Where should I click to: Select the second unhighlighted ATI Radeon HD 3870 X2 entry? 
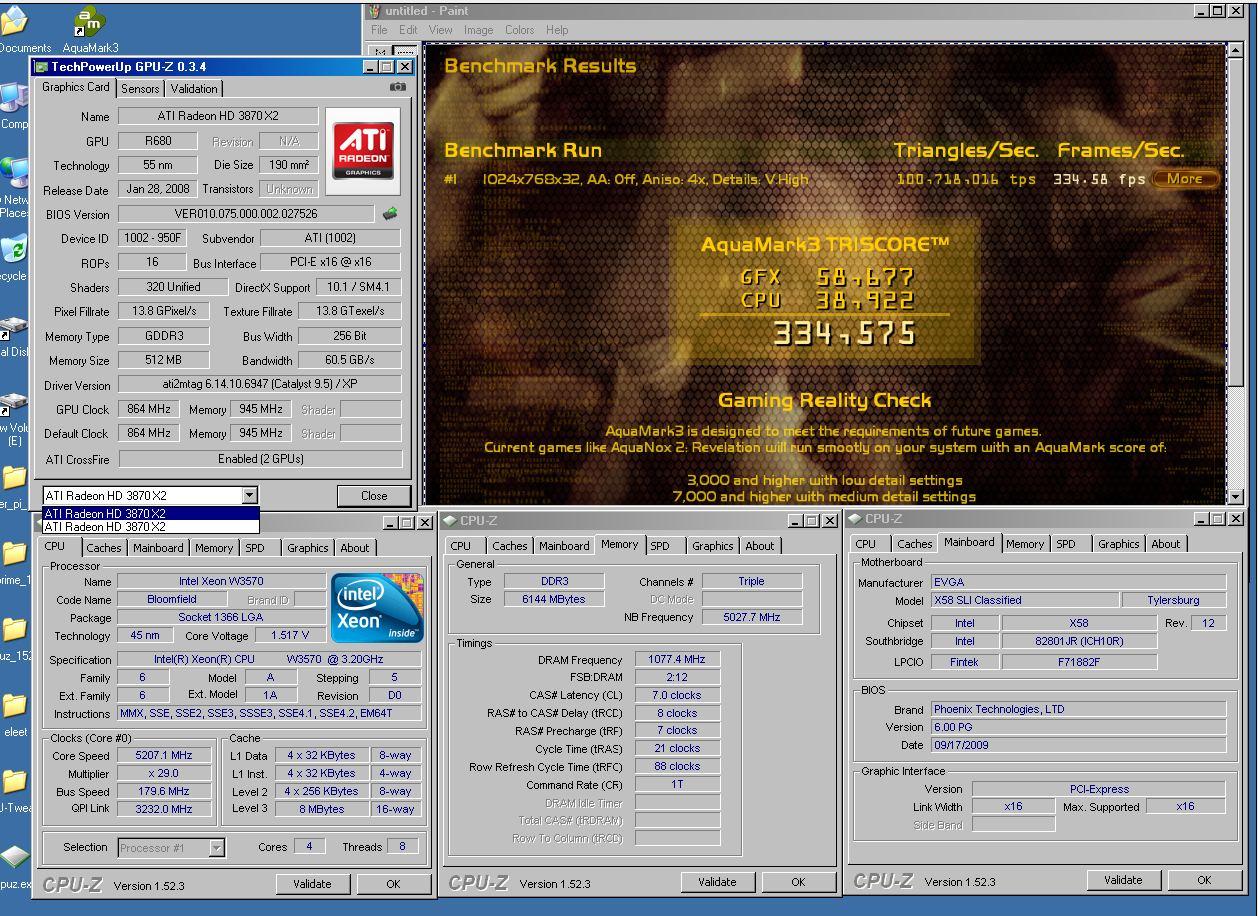tap(150, 526)
